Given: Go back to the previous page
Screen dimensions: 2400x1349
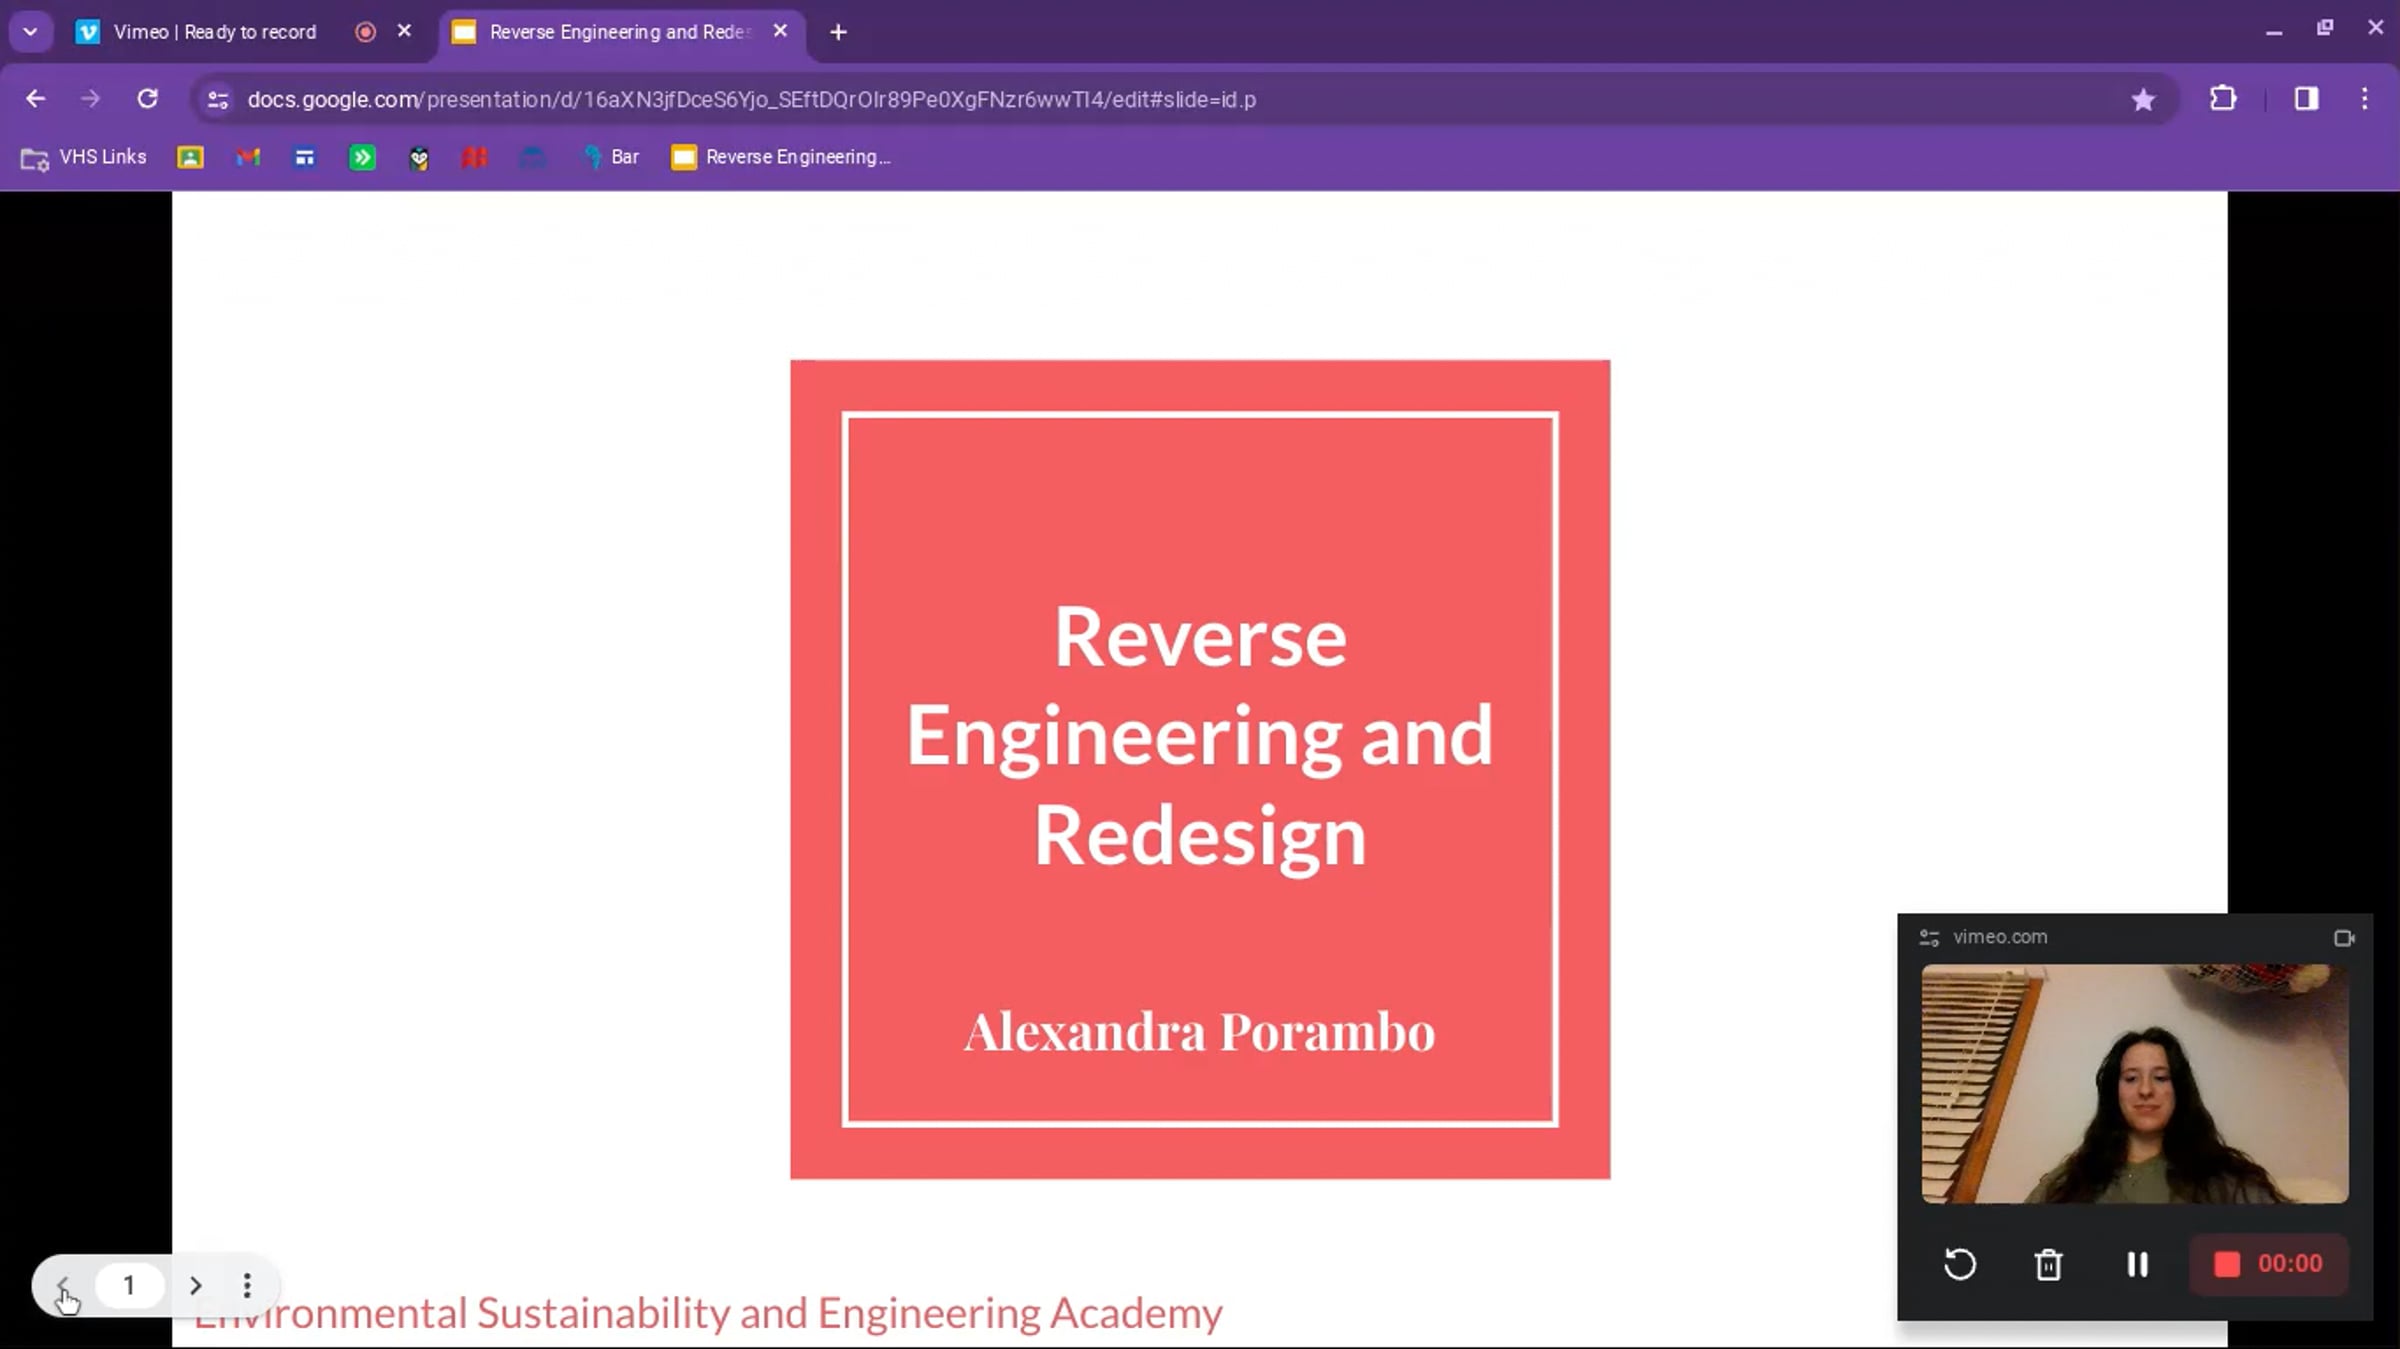Looking at the screenshot, I should pos(36,99).
